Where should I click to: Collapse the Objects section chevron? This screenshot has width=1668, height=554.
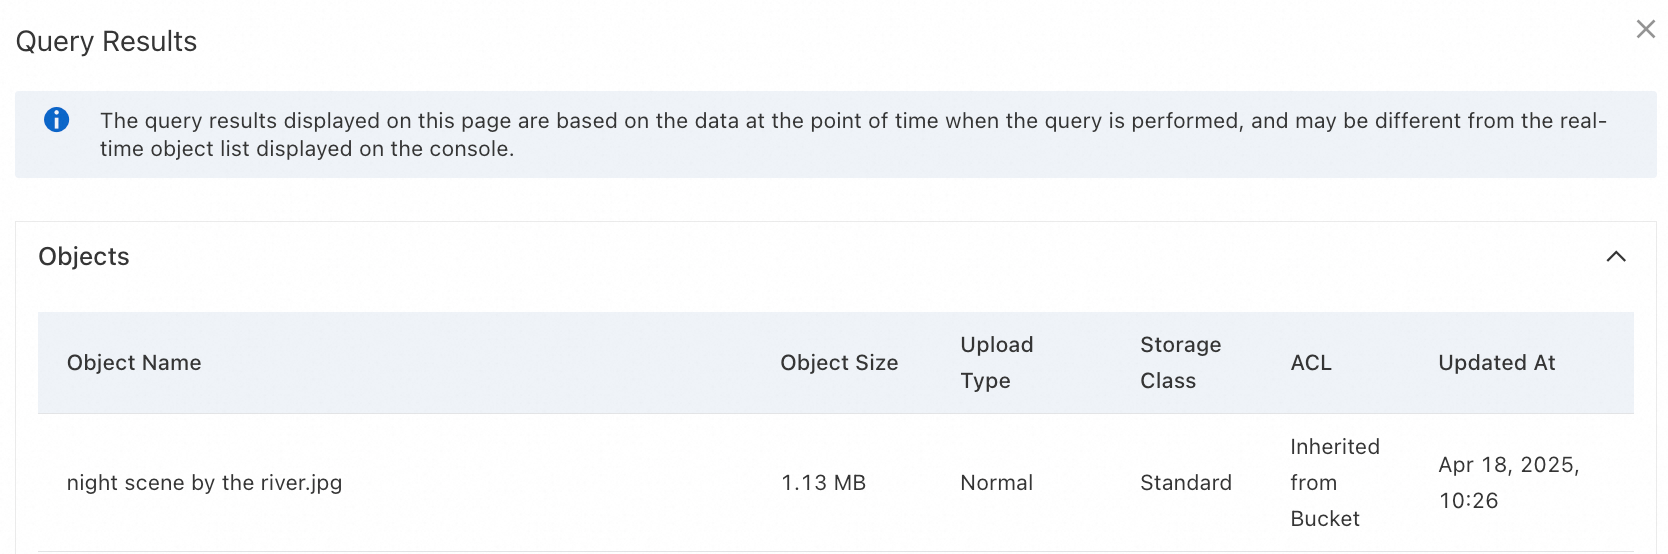1615,257
